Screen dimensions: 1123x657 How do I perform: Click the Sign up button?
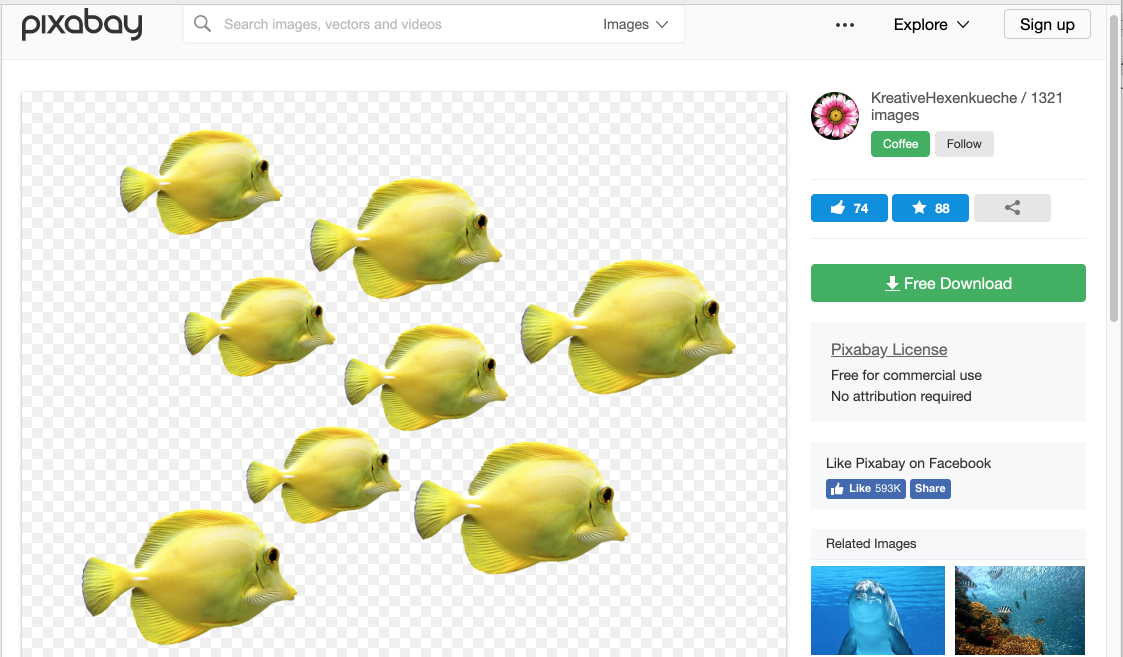tap(1047, 25)
